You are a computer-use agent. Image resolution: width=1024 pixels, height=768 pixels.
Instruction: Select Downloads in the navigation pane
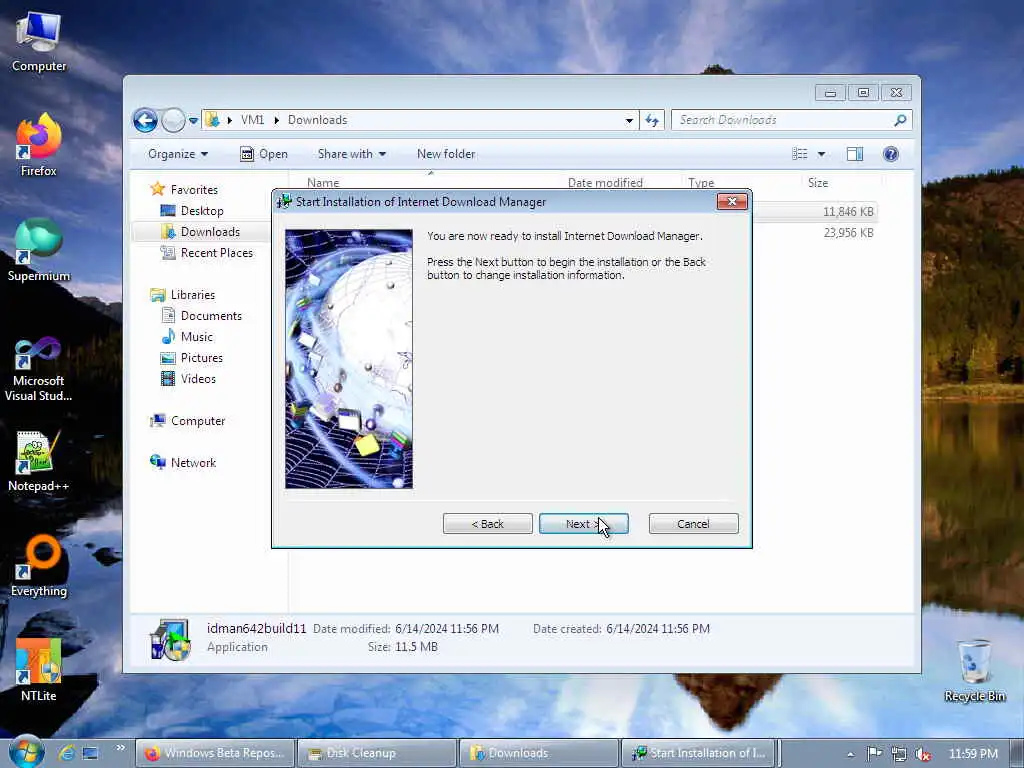pyautogui.click(x=210, y=232)
